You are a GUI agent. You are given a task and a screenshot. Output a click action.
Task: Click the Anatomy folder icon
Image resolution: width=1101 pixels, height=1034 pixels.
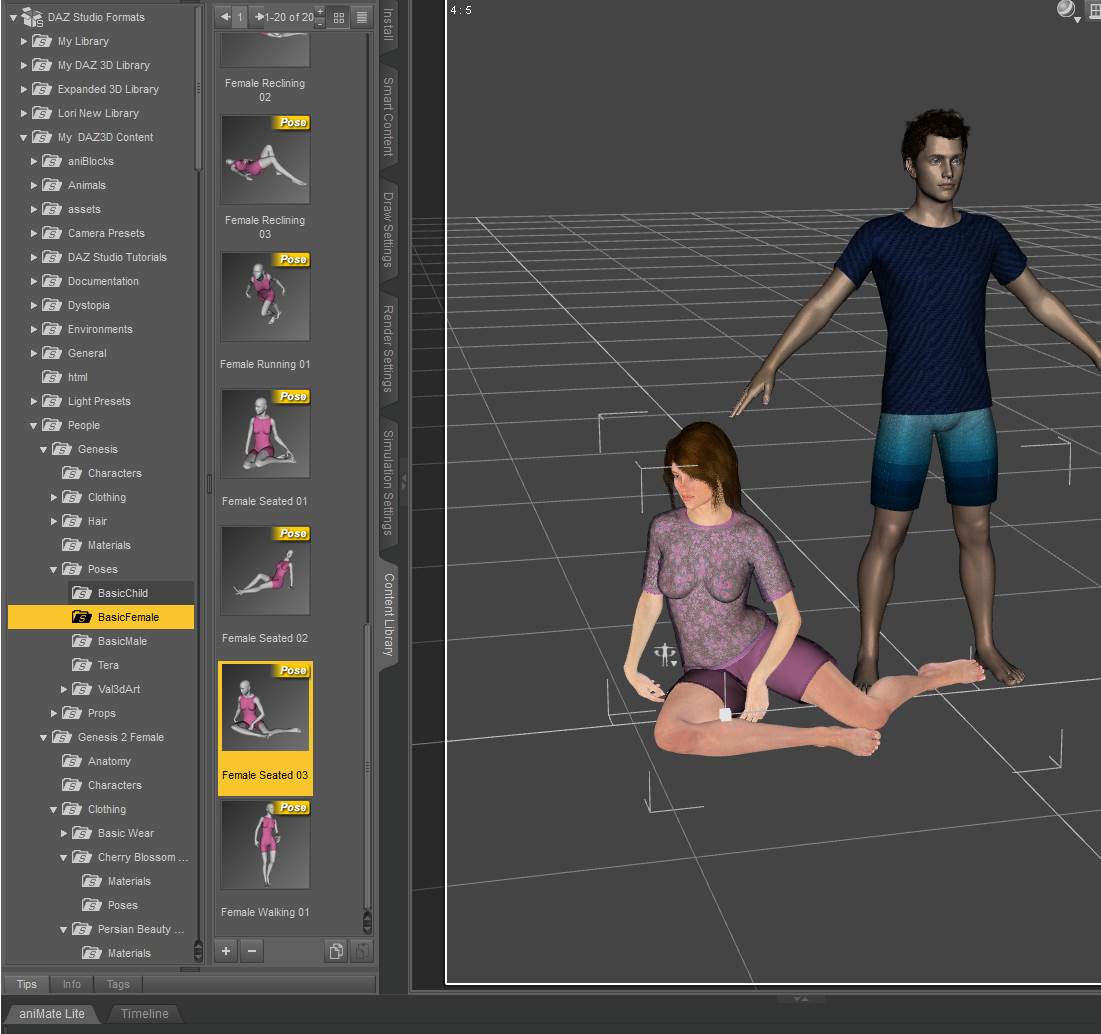[x=72, y=761]
